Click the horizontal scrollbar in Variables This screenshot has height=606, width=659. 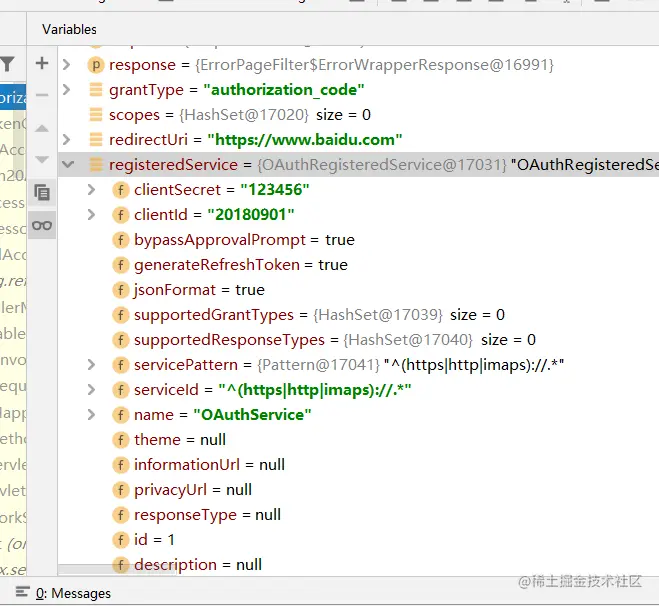click(116, 569)
